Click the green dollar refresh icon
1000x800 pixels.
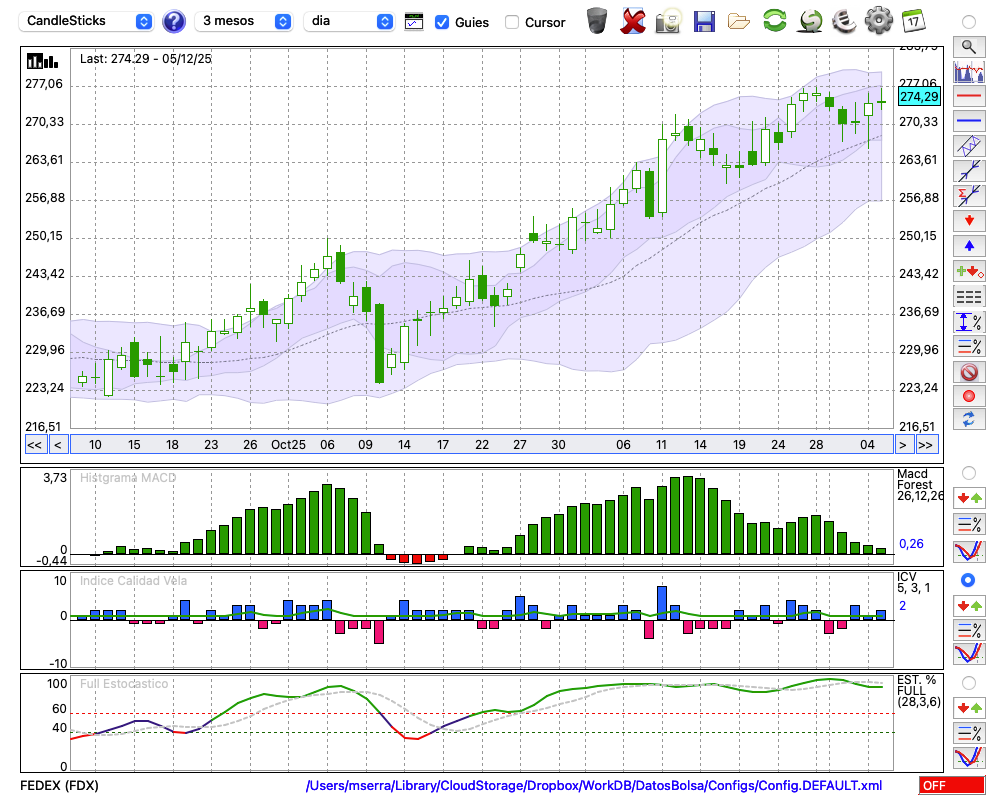pyautogui.click(x=810, y=20)
